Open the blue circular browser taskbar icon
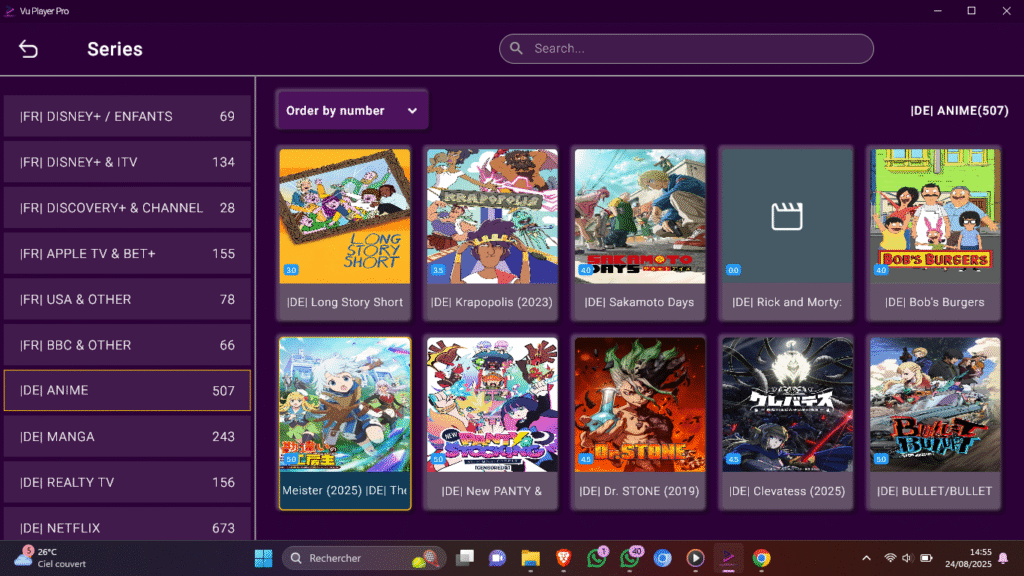The image size is (1024, 576). point(663,558)
